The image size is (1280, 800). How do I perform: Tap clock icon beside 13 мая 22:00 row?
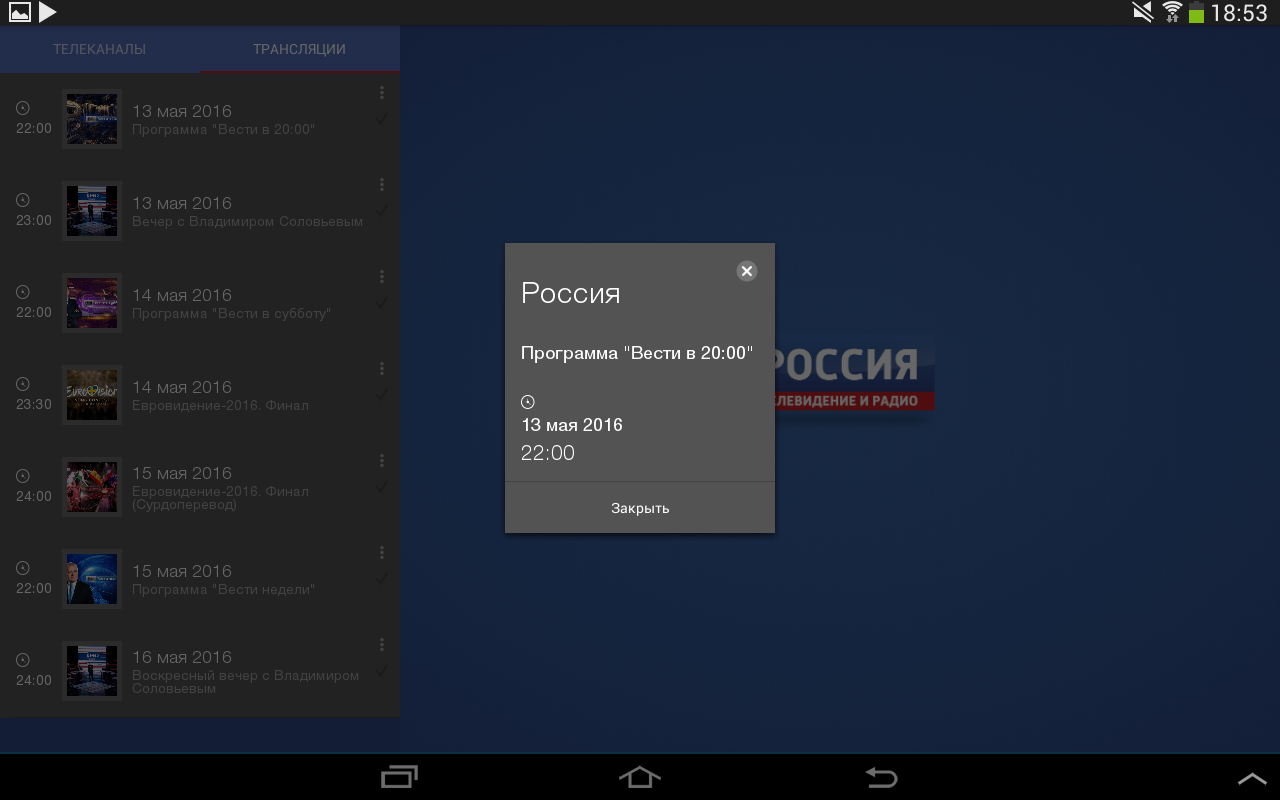[23, 108]
